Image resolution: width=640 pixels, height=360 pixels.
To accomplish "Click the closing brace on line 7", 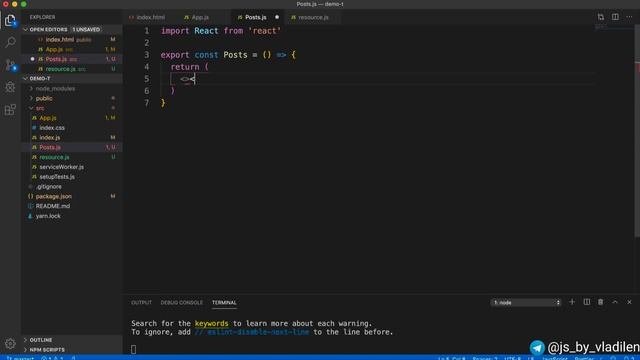I will point(163,103).
